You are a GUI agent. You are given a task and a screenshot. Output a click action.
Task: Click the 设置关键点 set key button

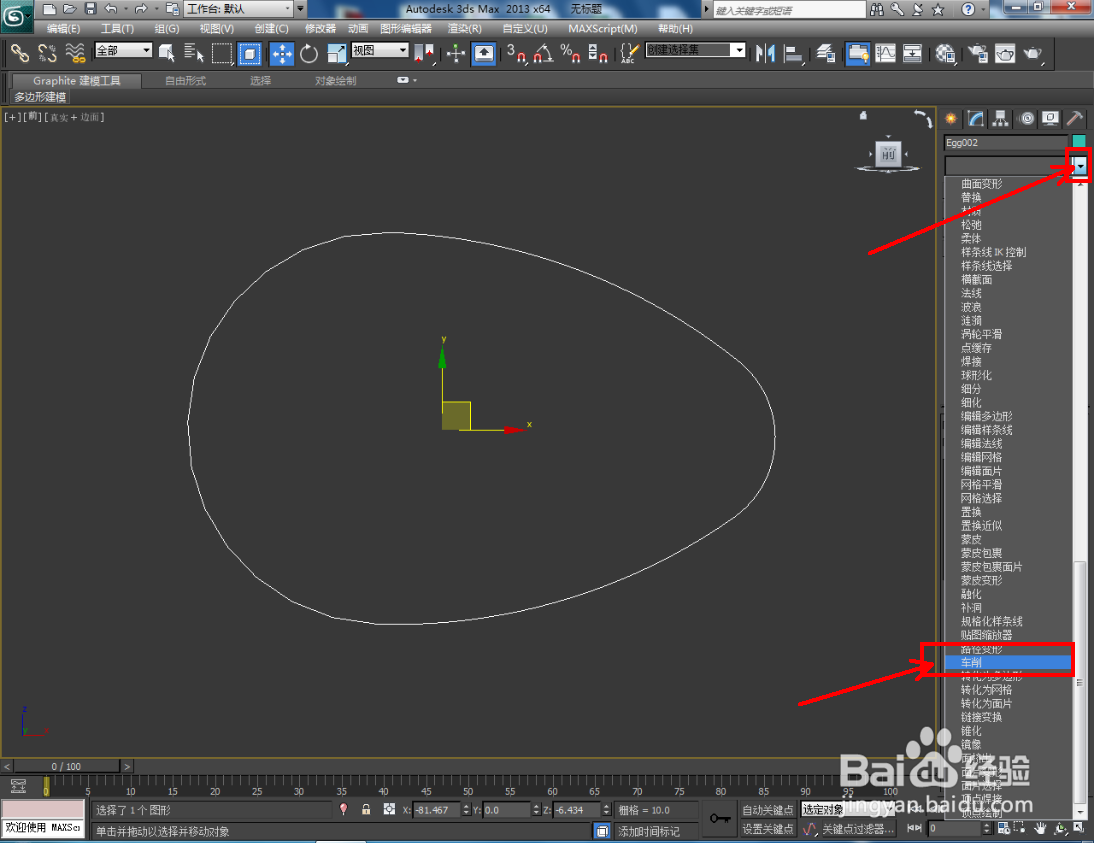[767, 829]
